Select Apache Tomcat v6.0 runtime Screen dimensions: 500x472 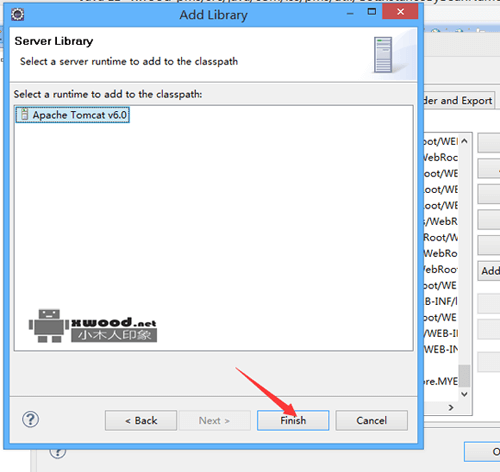(x=72, y=115)
